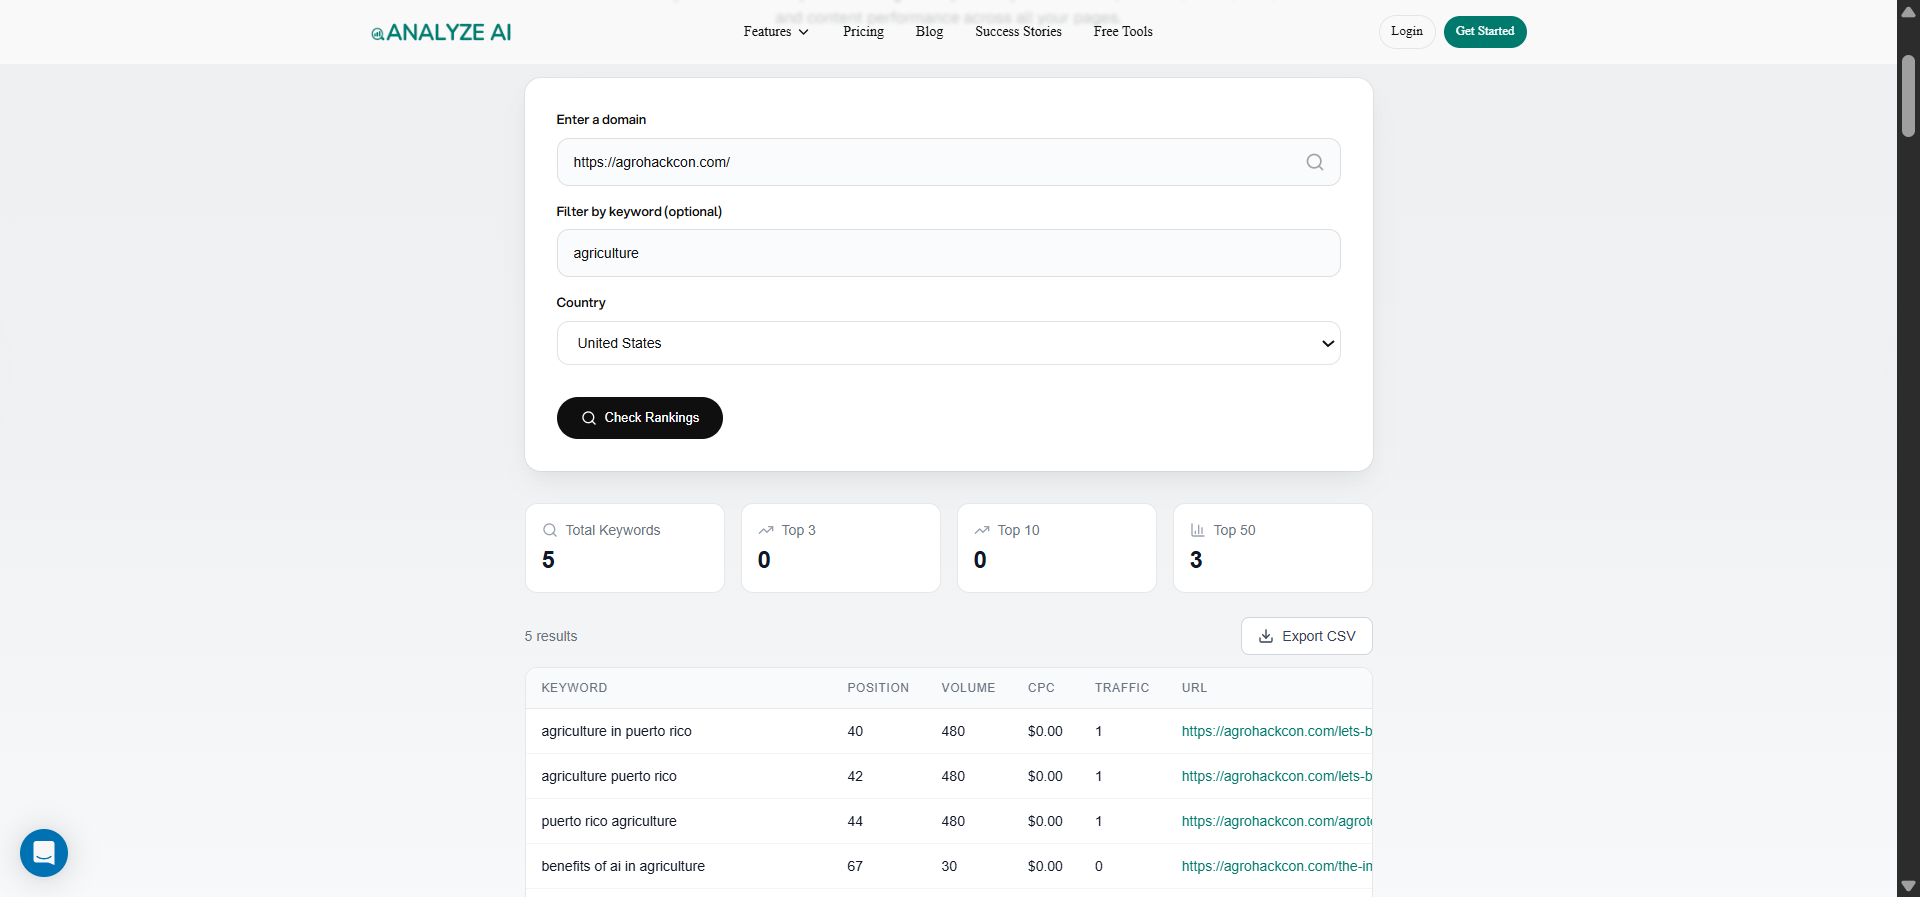Click the Top 3 trend icon
This screenshot has width=1920, height=897.
point(766,530)
